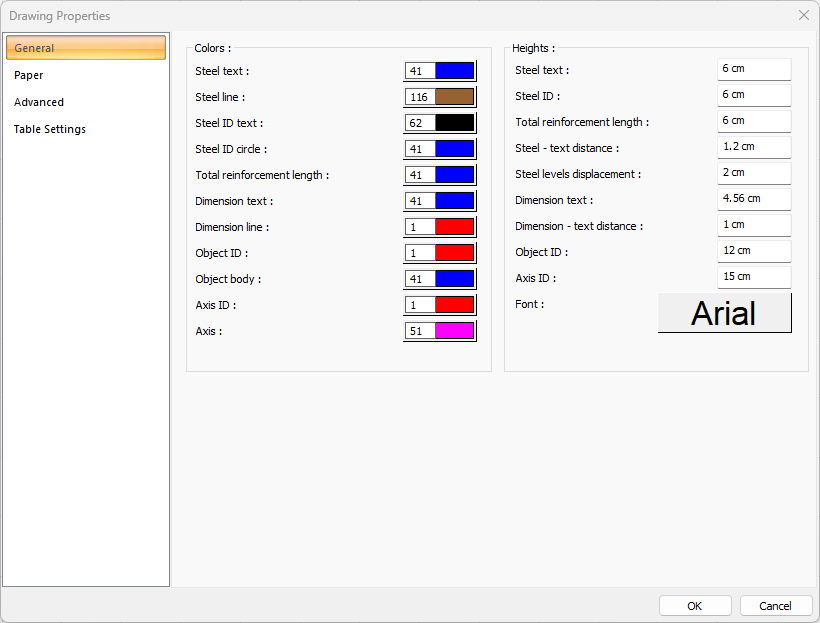820x623 pixels.
Task: Open Table Settings in the sidebar
Action: coord(50,129)
